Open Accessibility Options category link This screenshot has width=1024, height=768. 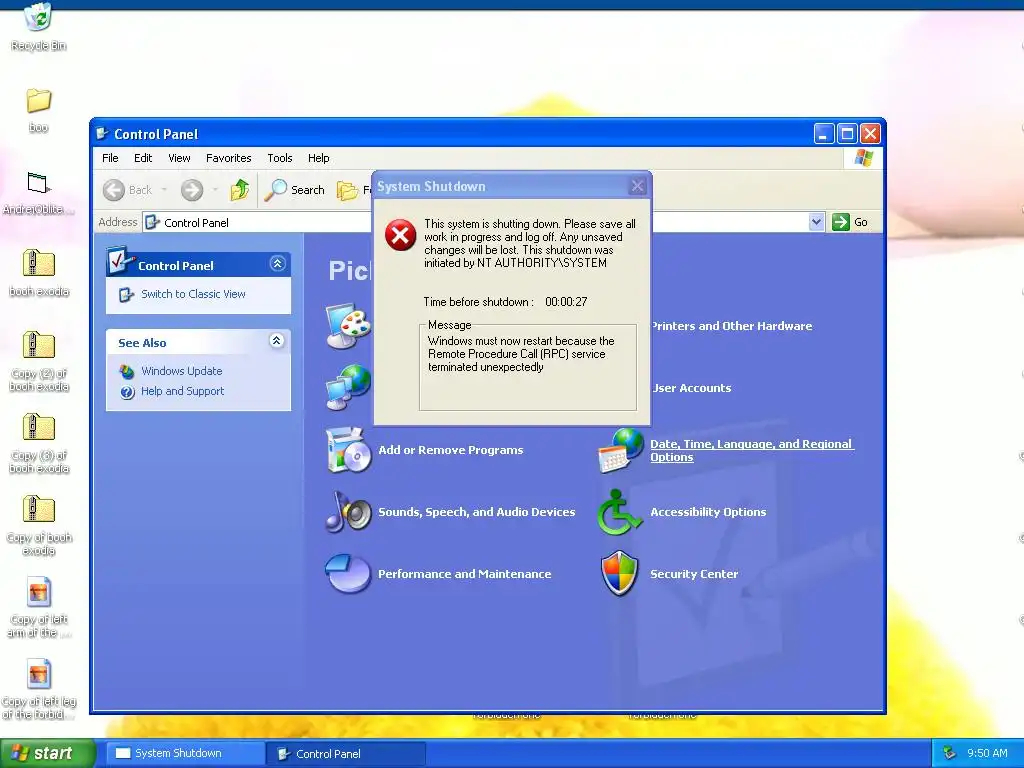708,512
